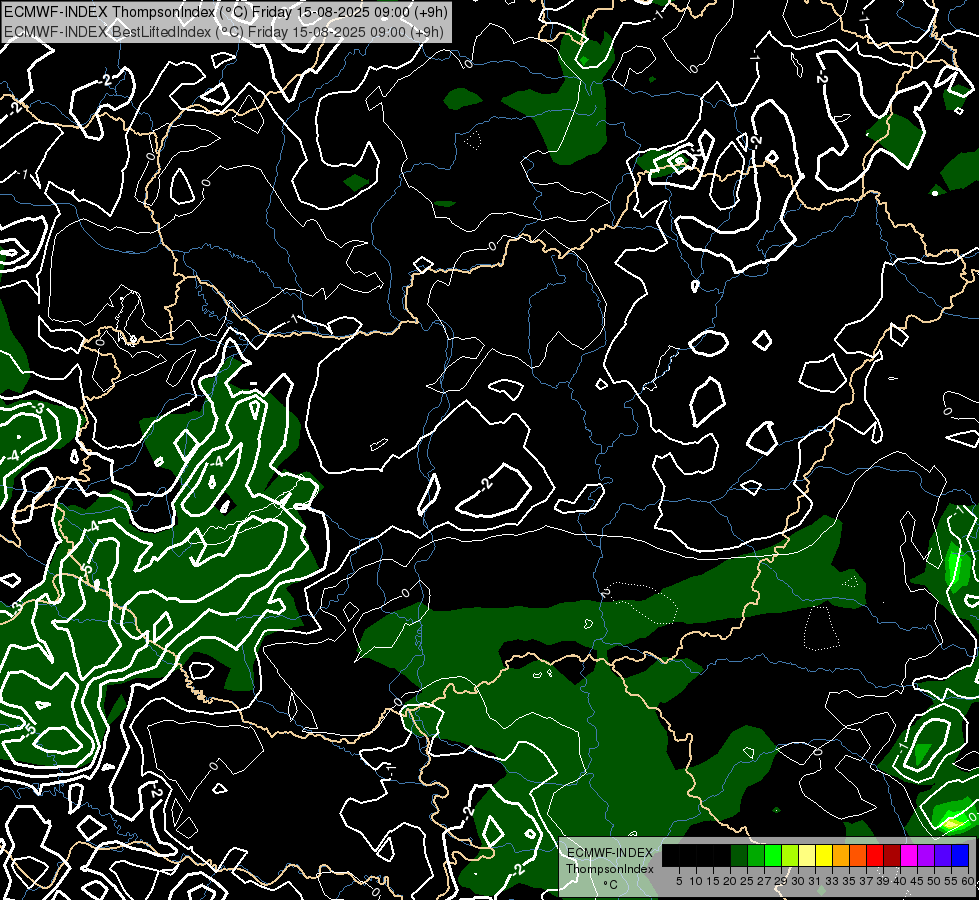
Task: Click the purple 45–50 legend swatch
Action: coord(926,855)
